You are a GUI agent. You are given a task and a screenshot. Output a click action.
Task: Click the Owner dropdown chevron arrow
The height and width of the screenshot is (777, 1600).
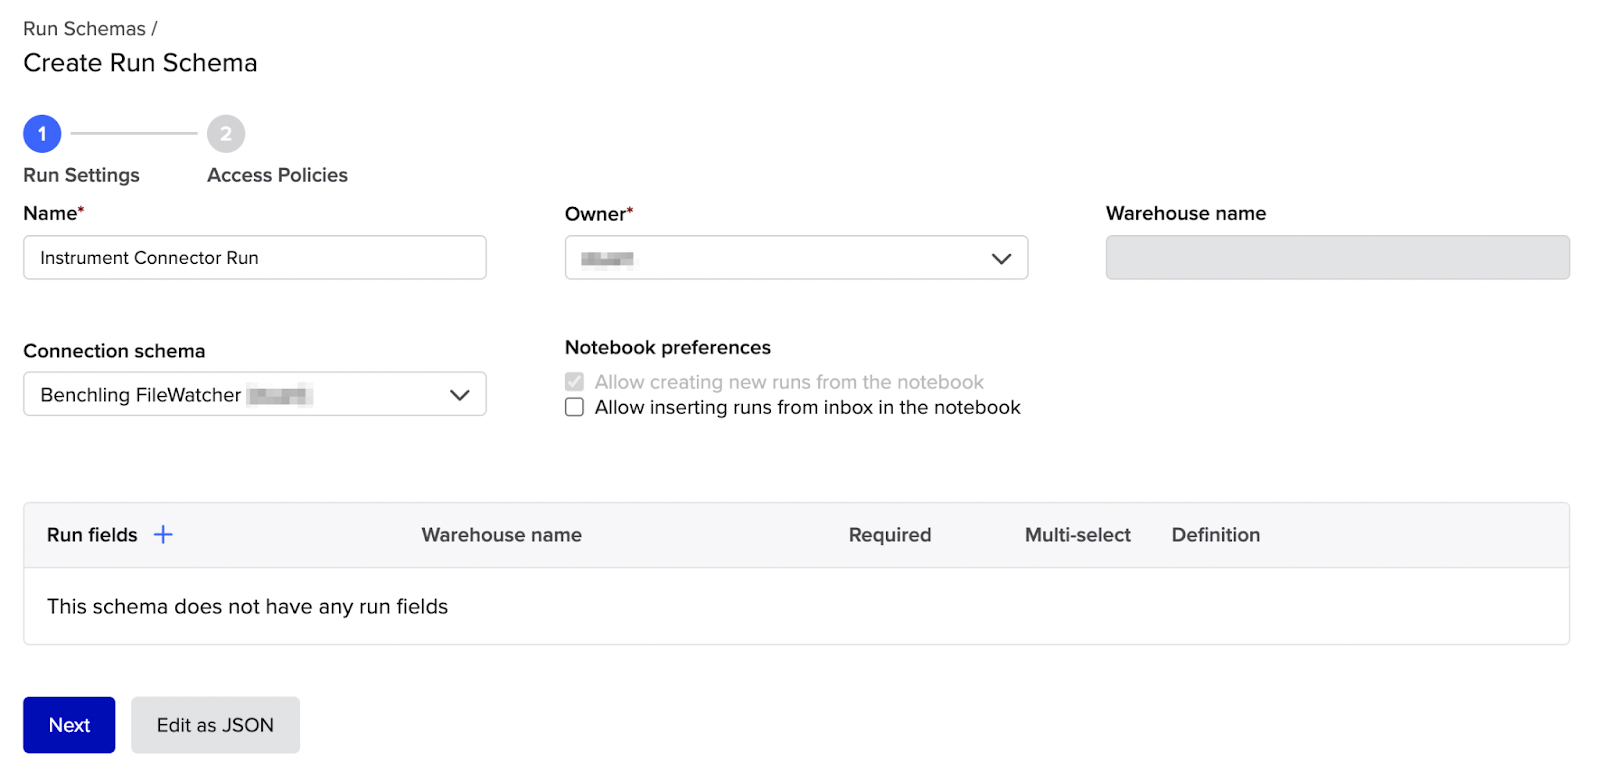click(1001, 259)
